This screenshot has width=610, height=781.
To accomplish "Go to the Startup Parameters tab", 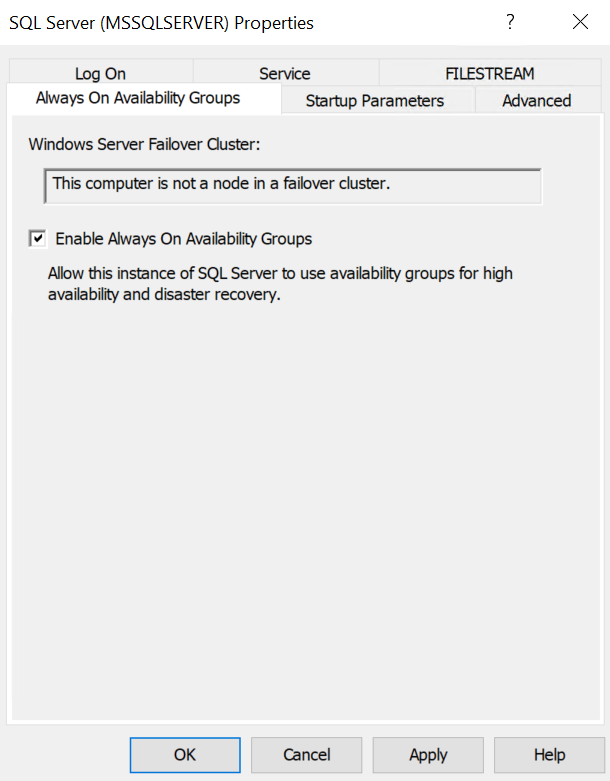I will click(374, 101).
